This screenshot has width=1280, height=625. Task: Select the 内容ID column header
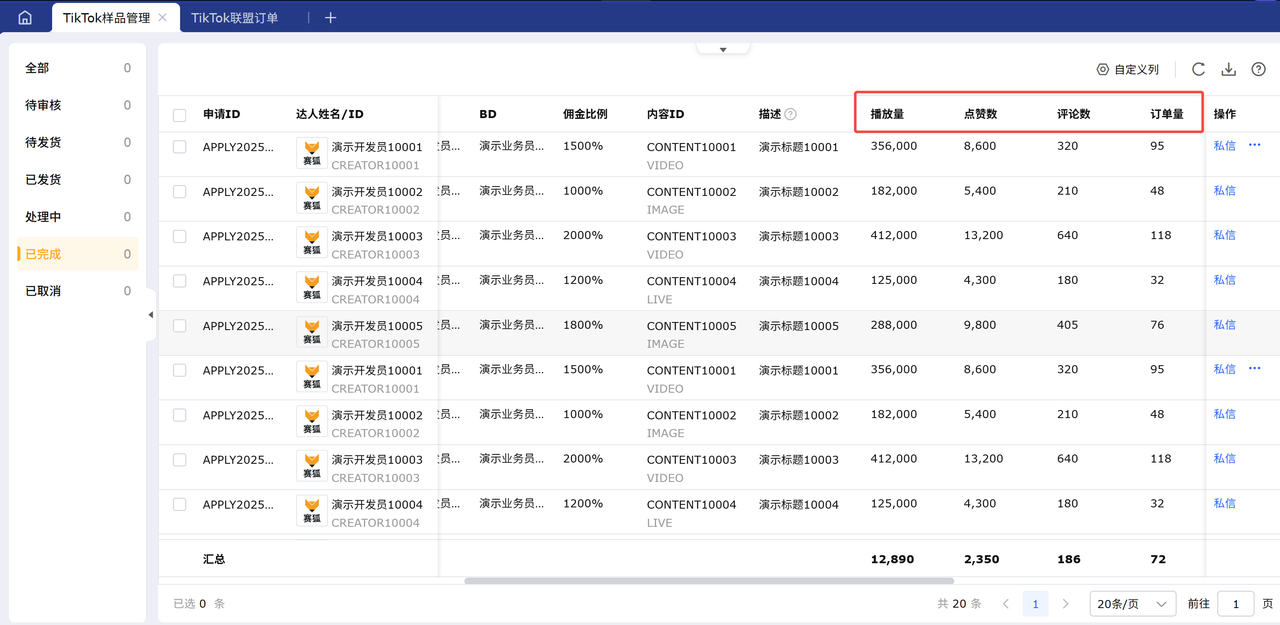[666, 114]
